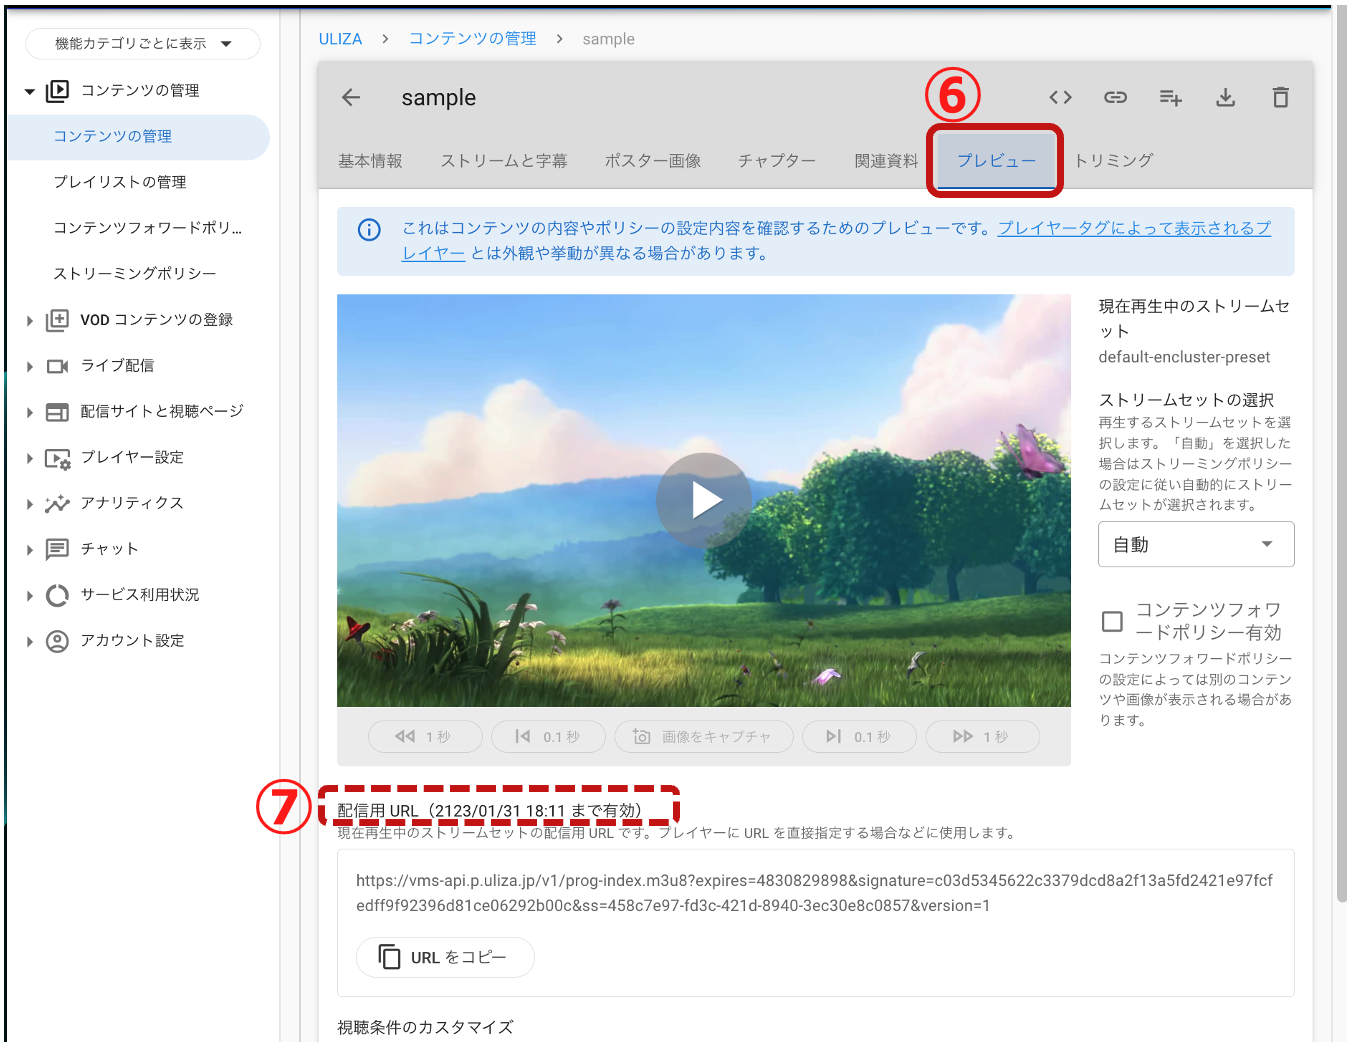Open the embed code icon
The image size is (1352, 1042).
pos(1060,97)
